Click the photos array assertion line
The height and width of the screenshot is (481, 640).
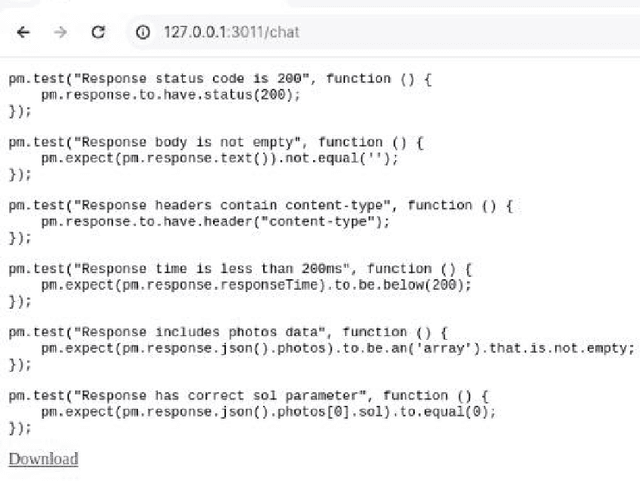[337, 348]
